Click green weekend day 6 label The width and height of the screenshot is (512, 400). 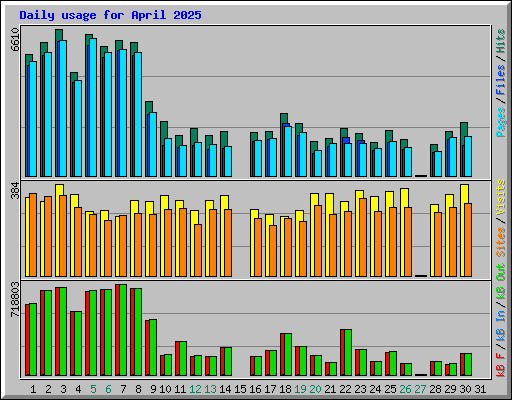pyautogui.click(x=108, y=389)
